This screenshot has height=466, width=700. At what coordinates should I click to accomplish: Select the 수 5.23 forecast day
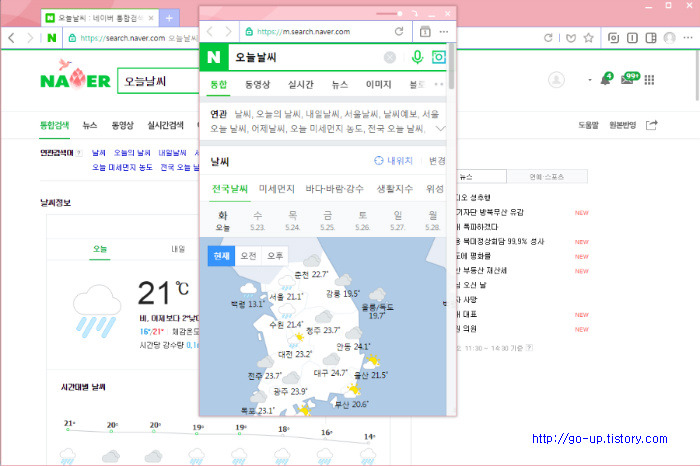tap(258, 221)
